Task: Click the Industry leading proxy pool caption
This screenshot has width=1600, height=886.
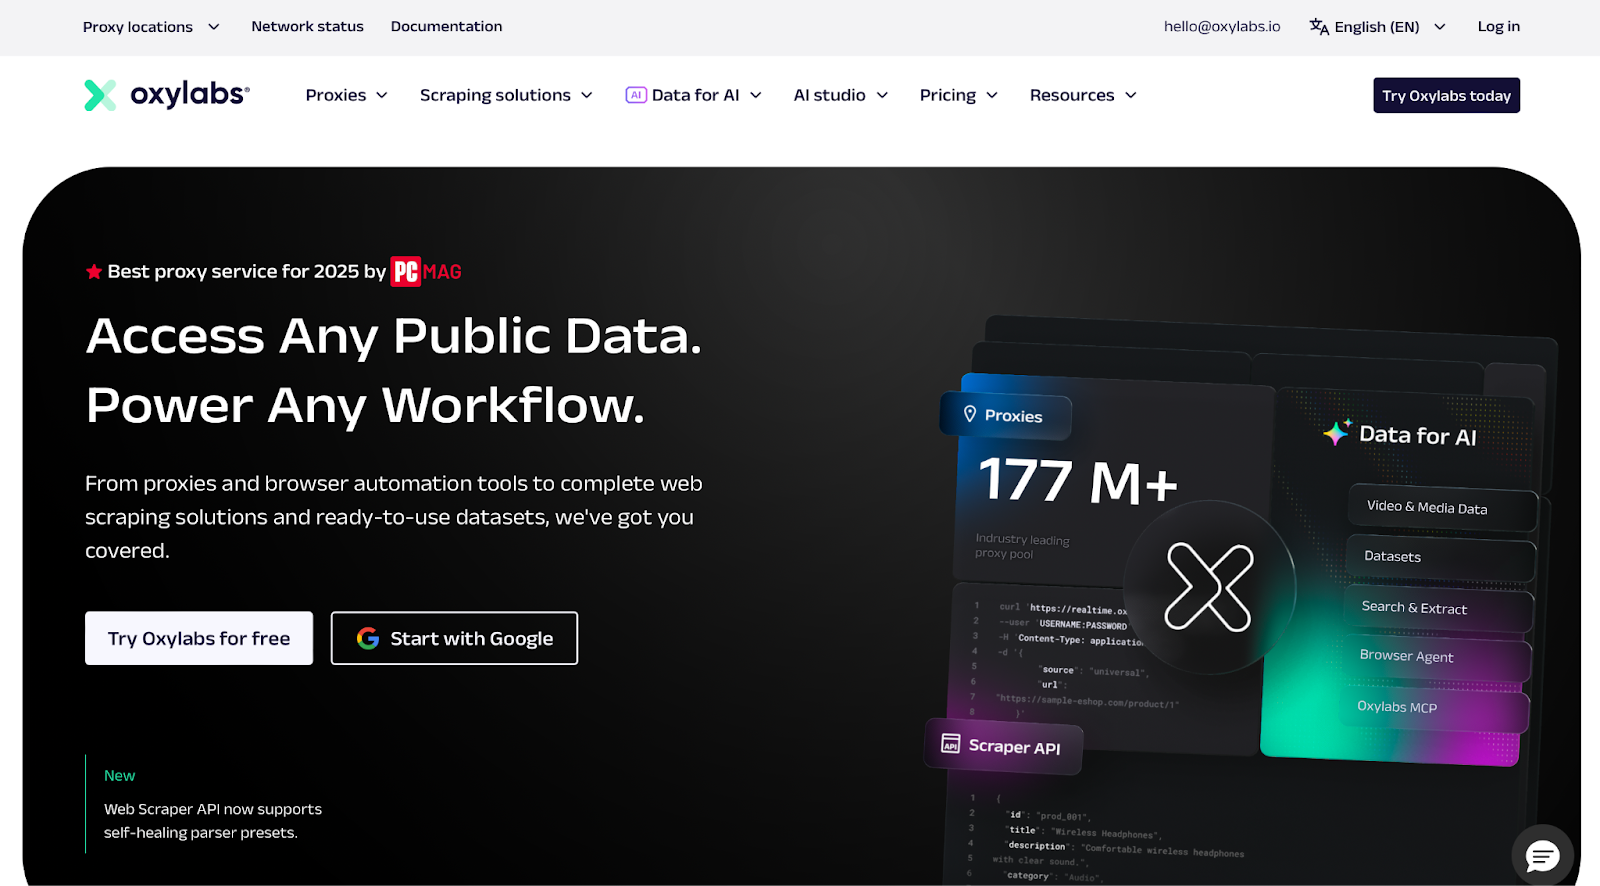Action: coord(1022,546)
